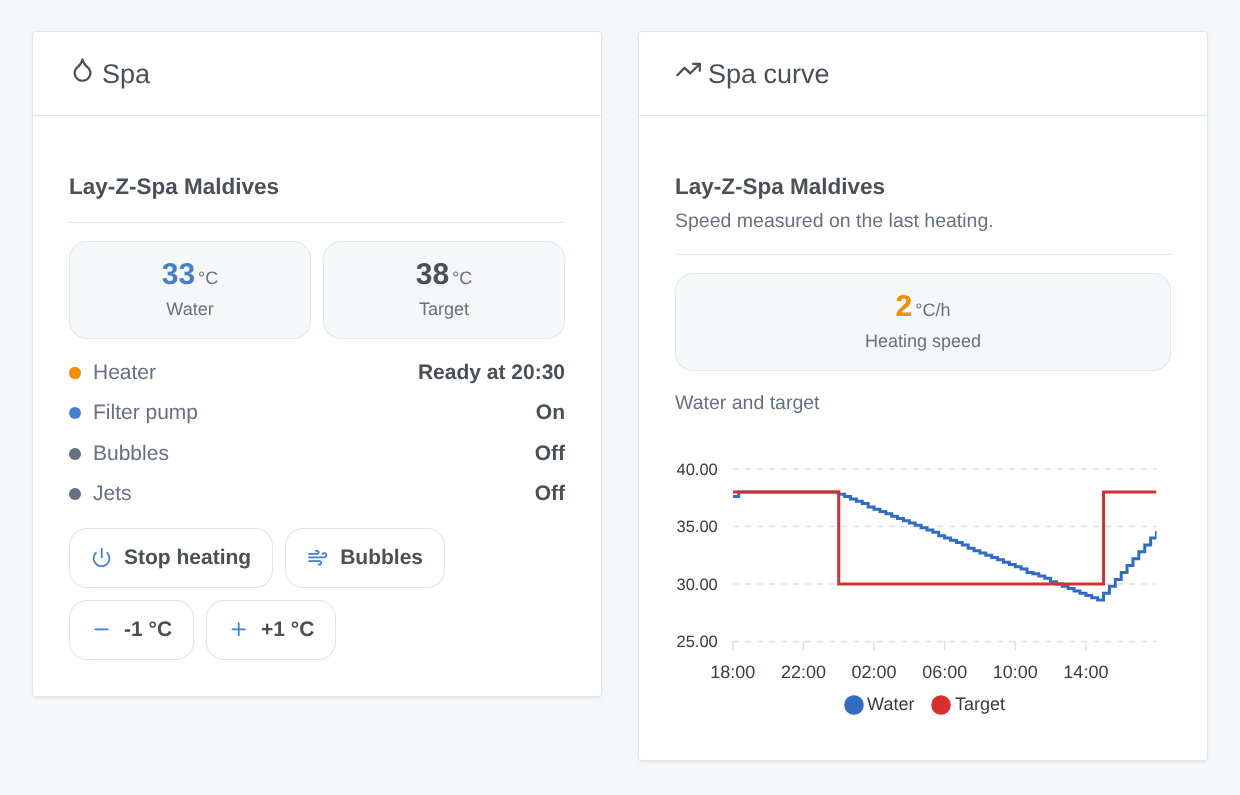Click the 35.00 y-axis label
The image size is (1240, 795).
point(697,527)
